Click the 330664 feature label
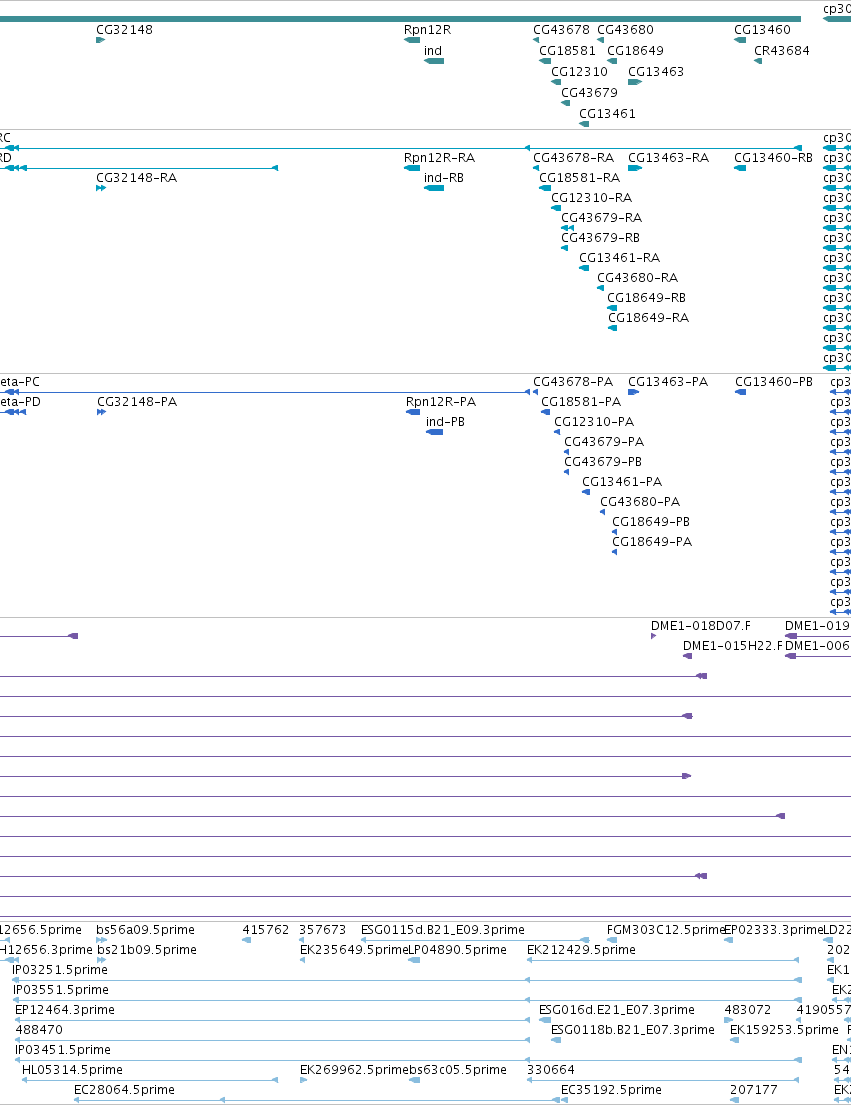 551,1070
